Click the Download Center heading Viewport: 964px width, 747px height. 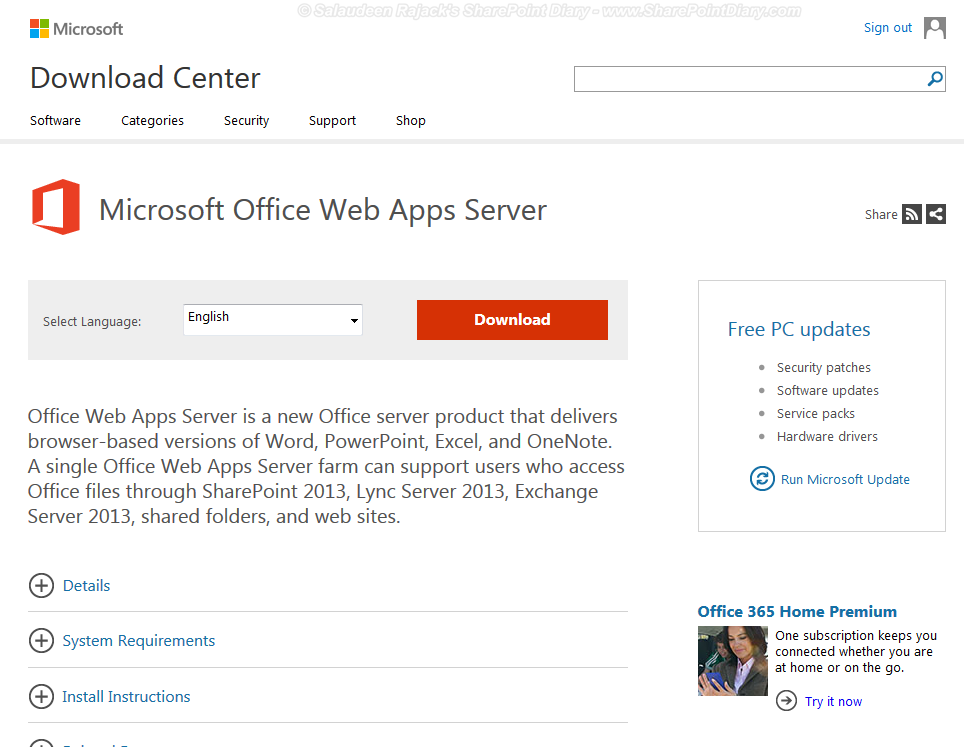[145, 78]
